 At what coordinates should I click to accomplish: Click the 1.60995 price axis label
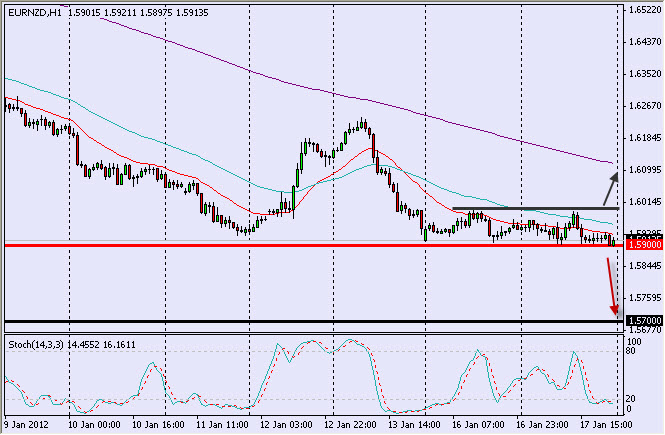[x=643, y=169]
